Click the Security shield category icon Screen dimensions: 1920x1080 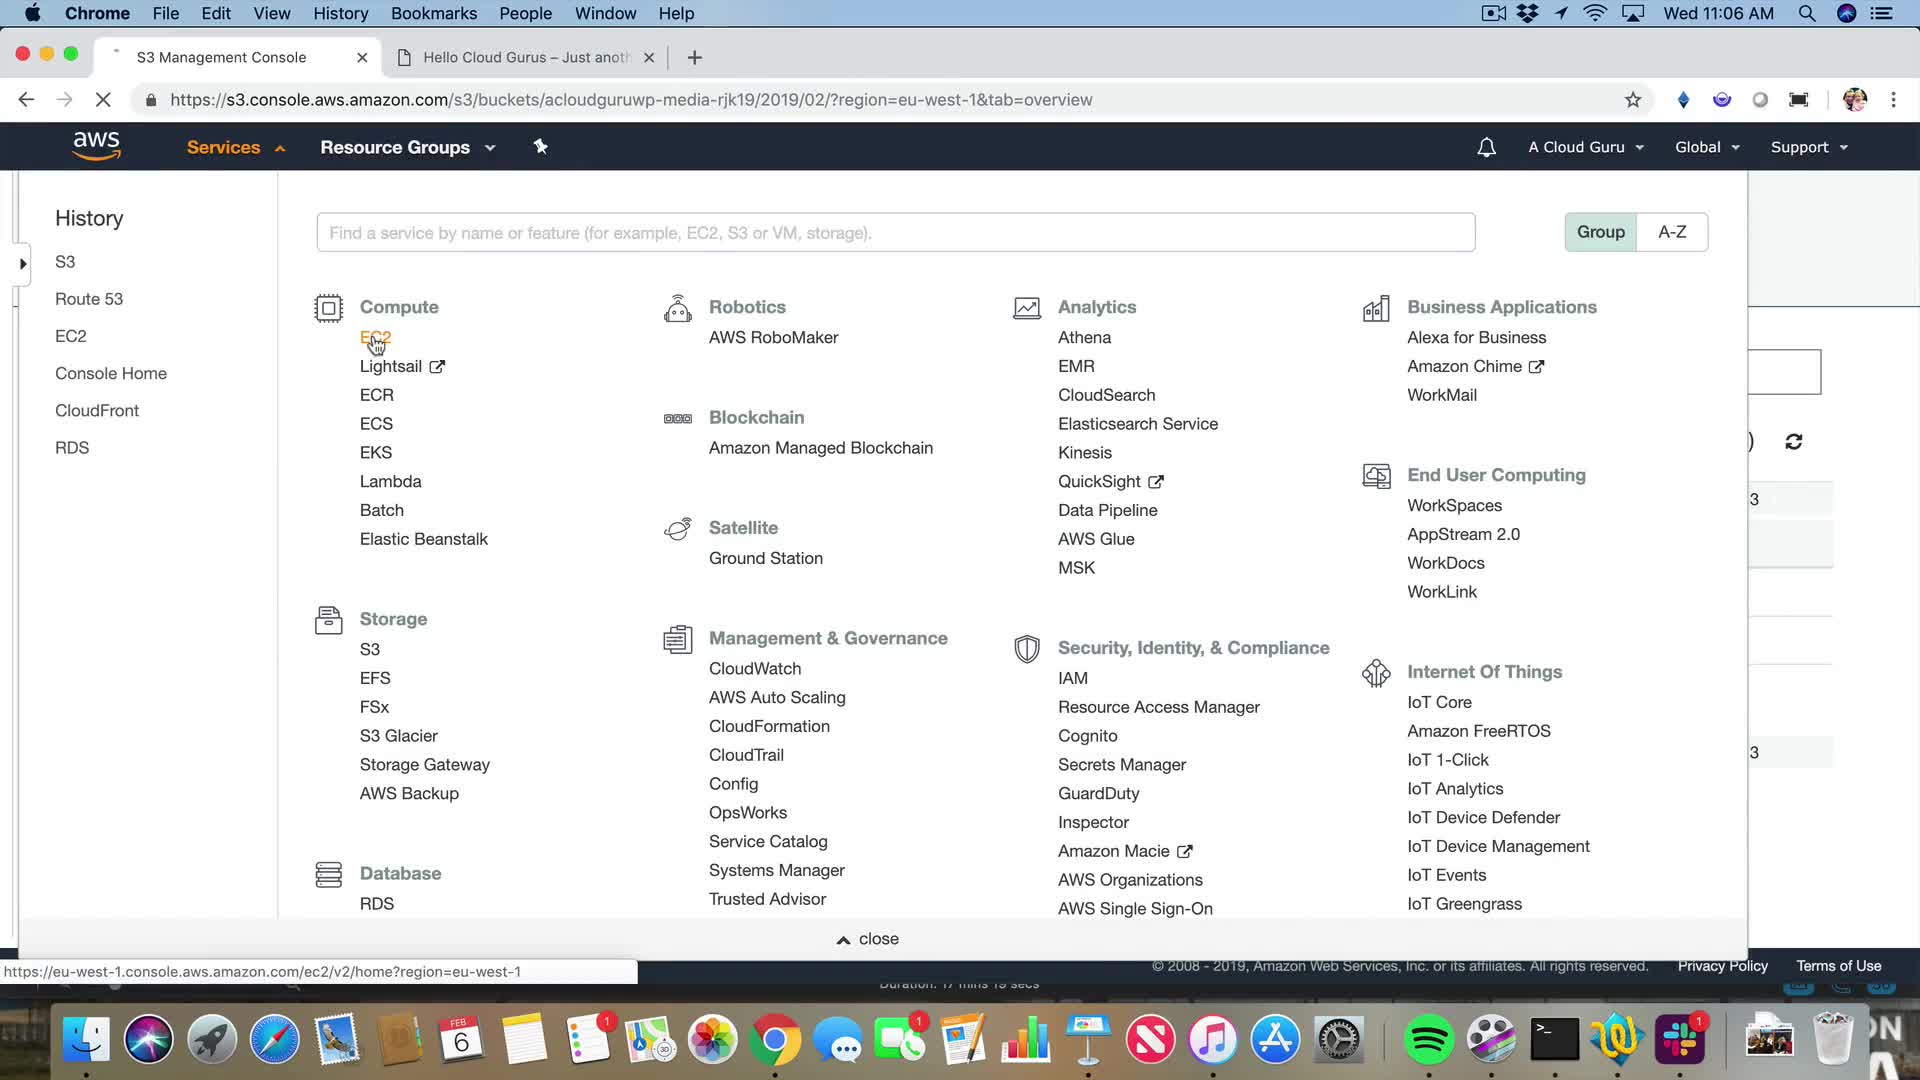click(1026, 649)
